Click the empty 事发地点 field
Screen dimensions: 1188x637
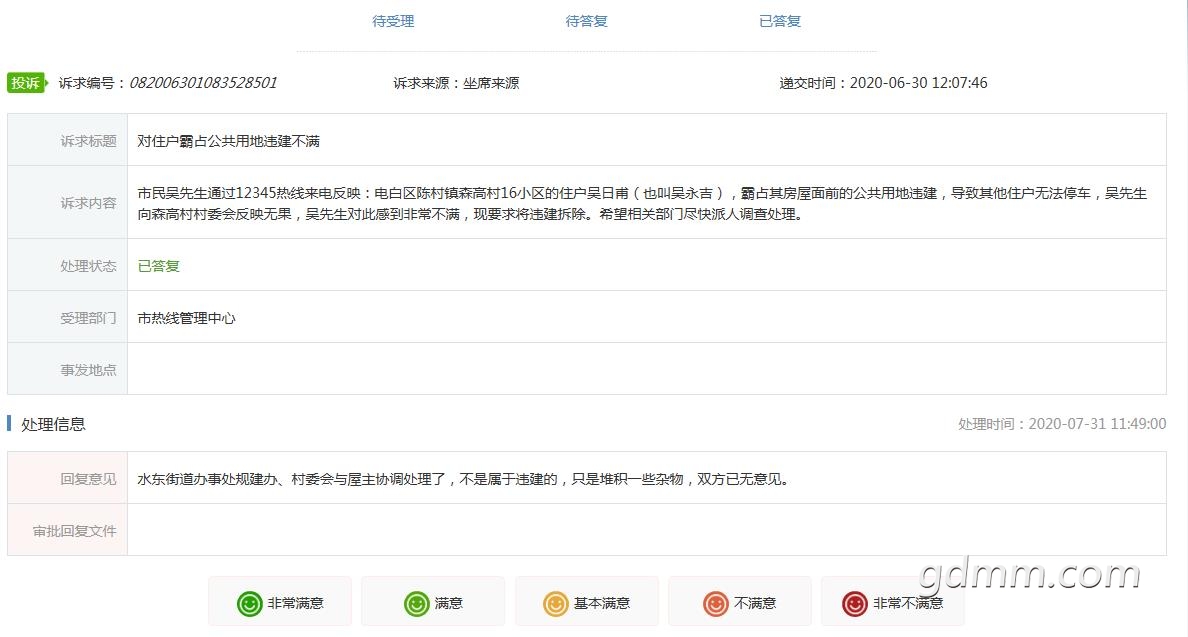(646, 369)
